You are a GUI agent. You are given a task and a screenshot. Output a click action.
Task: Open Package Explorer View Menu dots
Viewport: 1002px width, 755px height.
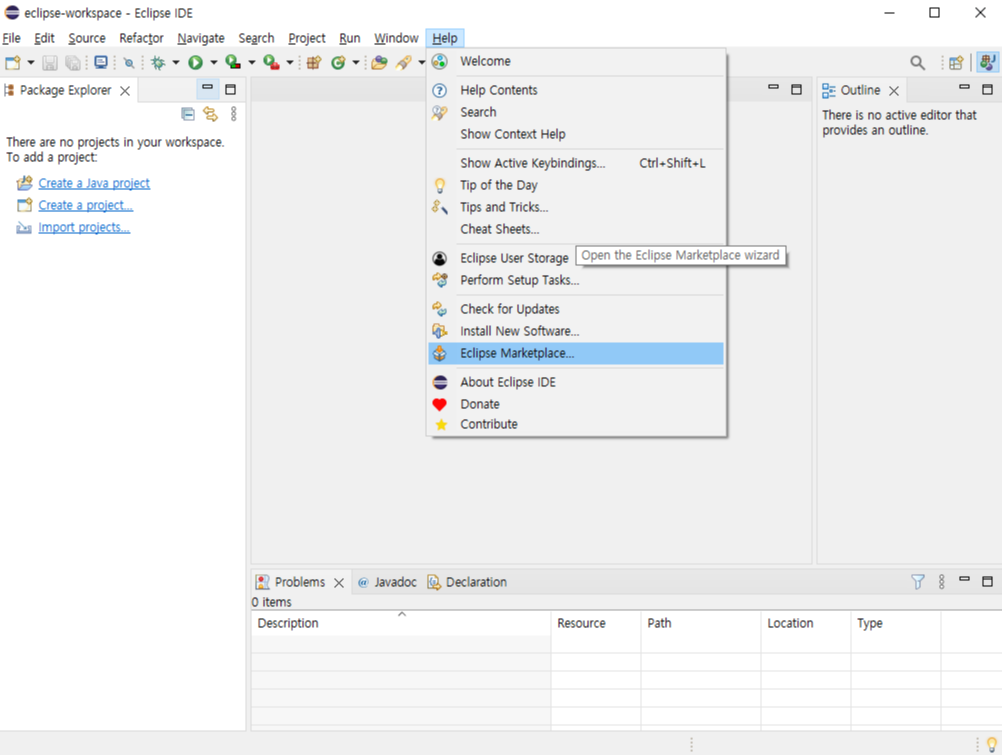pos(234,114)
